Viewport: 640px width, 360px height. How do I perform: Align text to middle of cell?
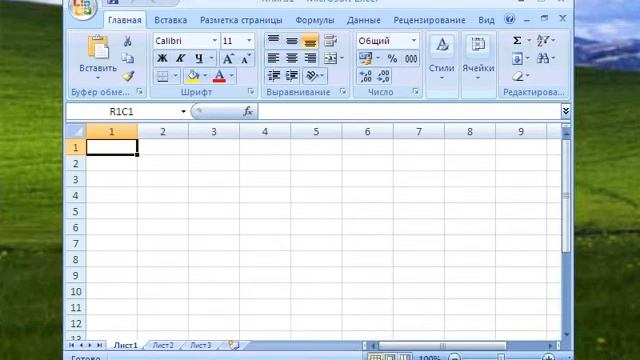tap(292, 40)
